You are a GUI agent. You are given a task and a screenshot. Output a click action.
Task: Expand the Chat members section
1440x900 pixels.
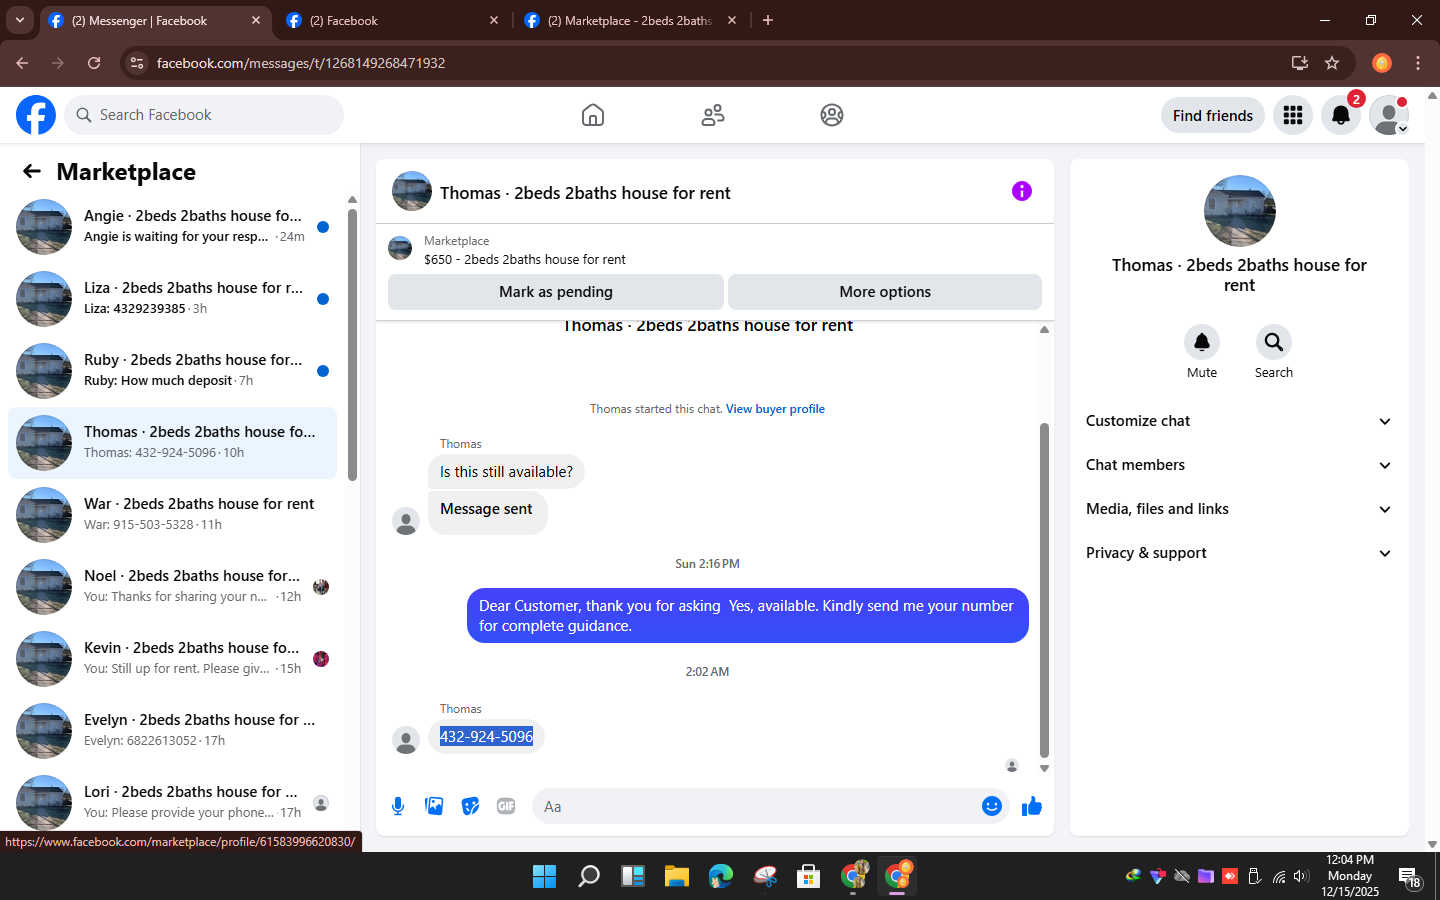(x=1239, y=465)
